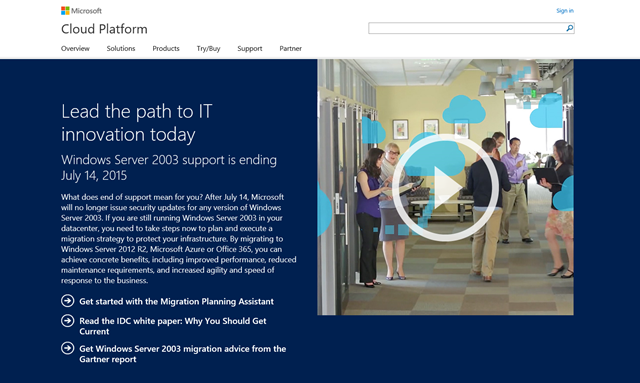
Task: Open the Overview menu item
Action: [75, 48]
